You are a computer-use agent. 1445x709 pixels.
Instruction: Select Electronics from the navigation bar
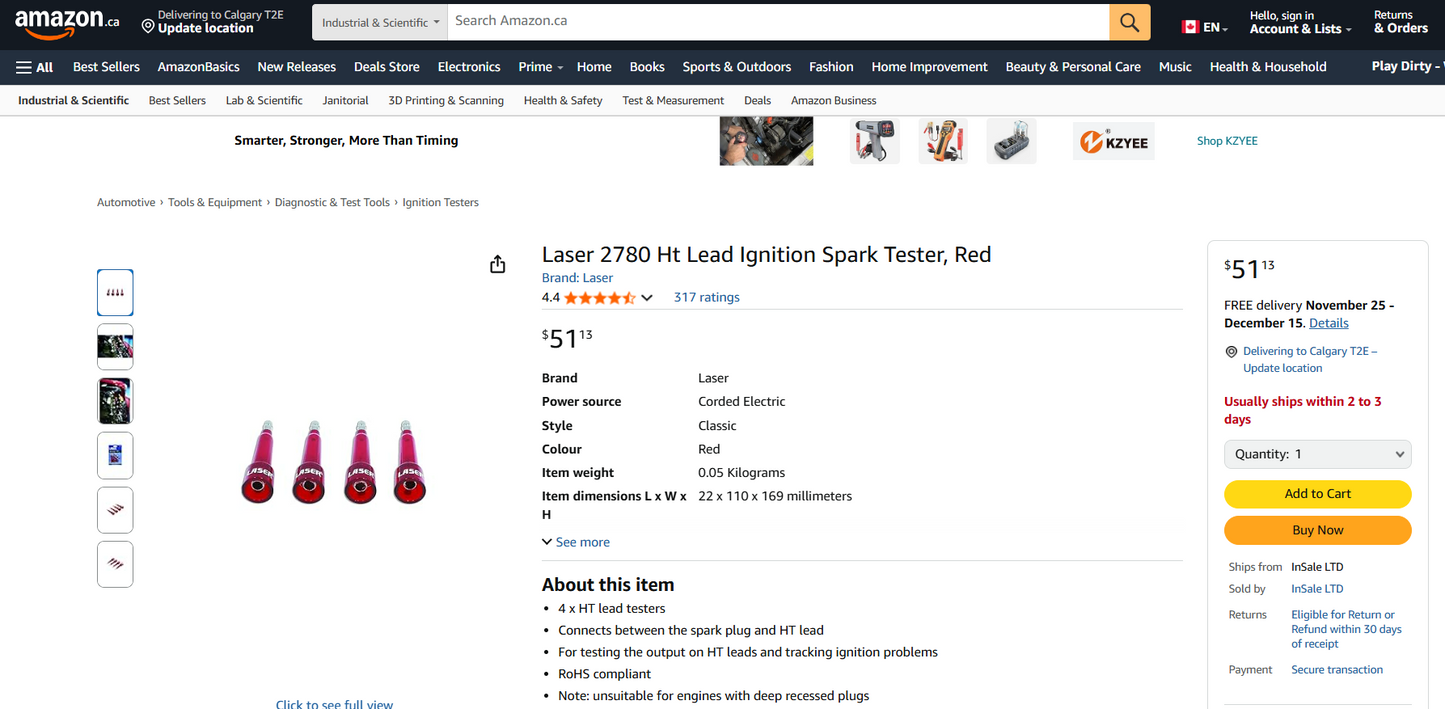click(468, 66)
